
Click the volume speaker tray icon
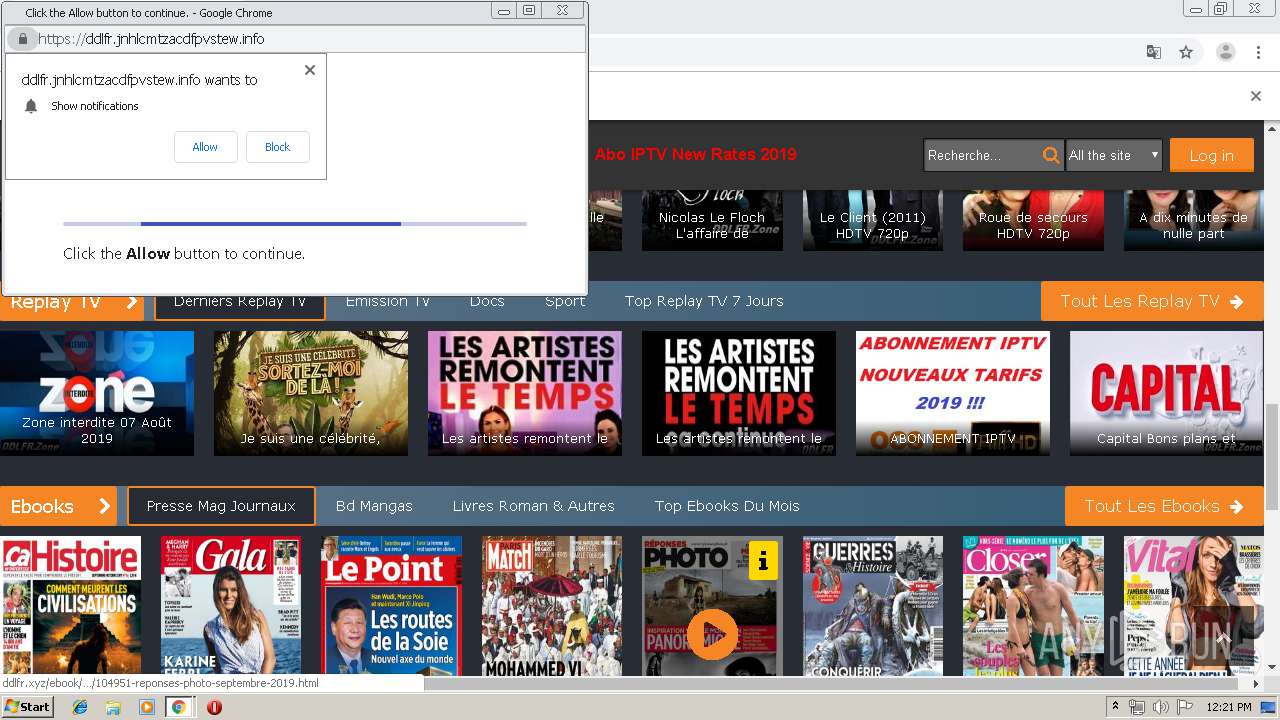(x=1160, y=707)
